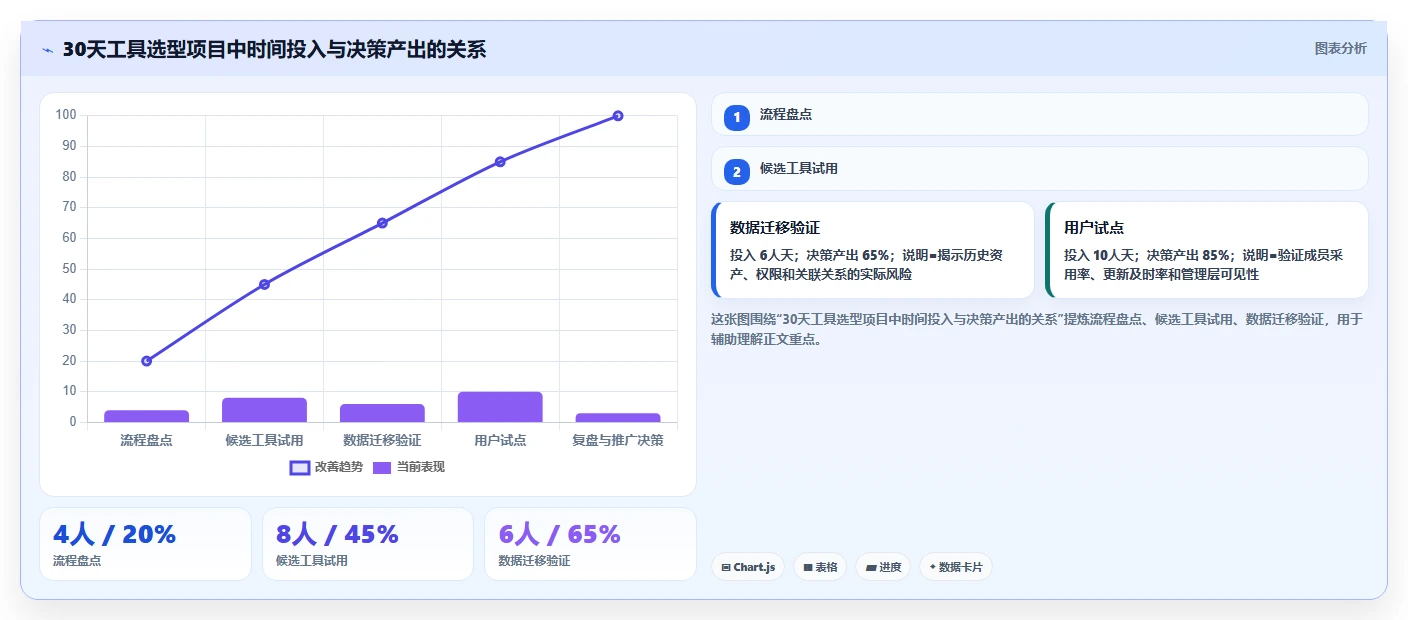
Task: Click the 进度 tag
Action: (x=883, y=567)
